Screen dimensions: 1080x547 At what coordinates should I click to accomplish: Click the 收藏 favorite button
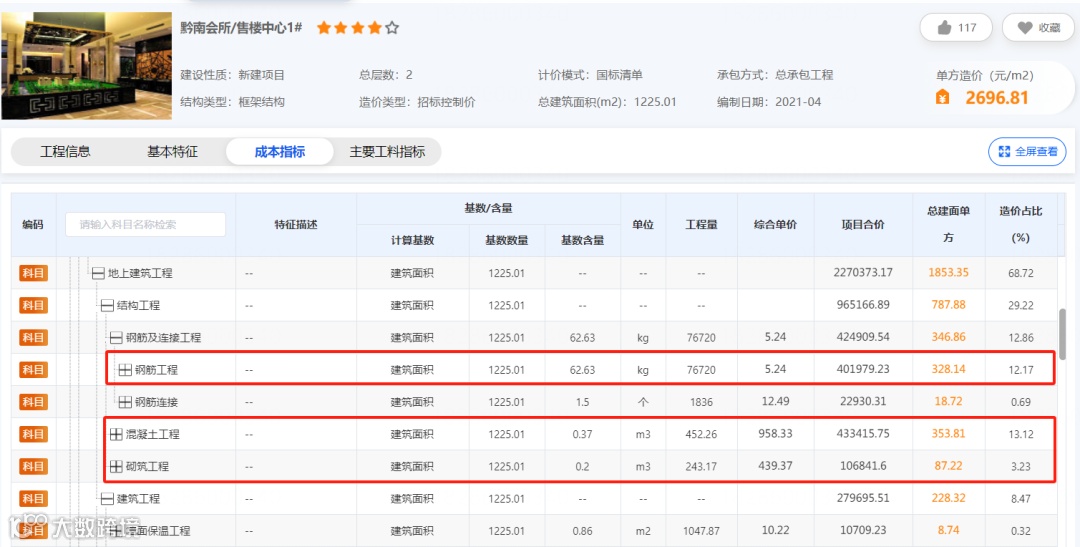pos(1038,28)
